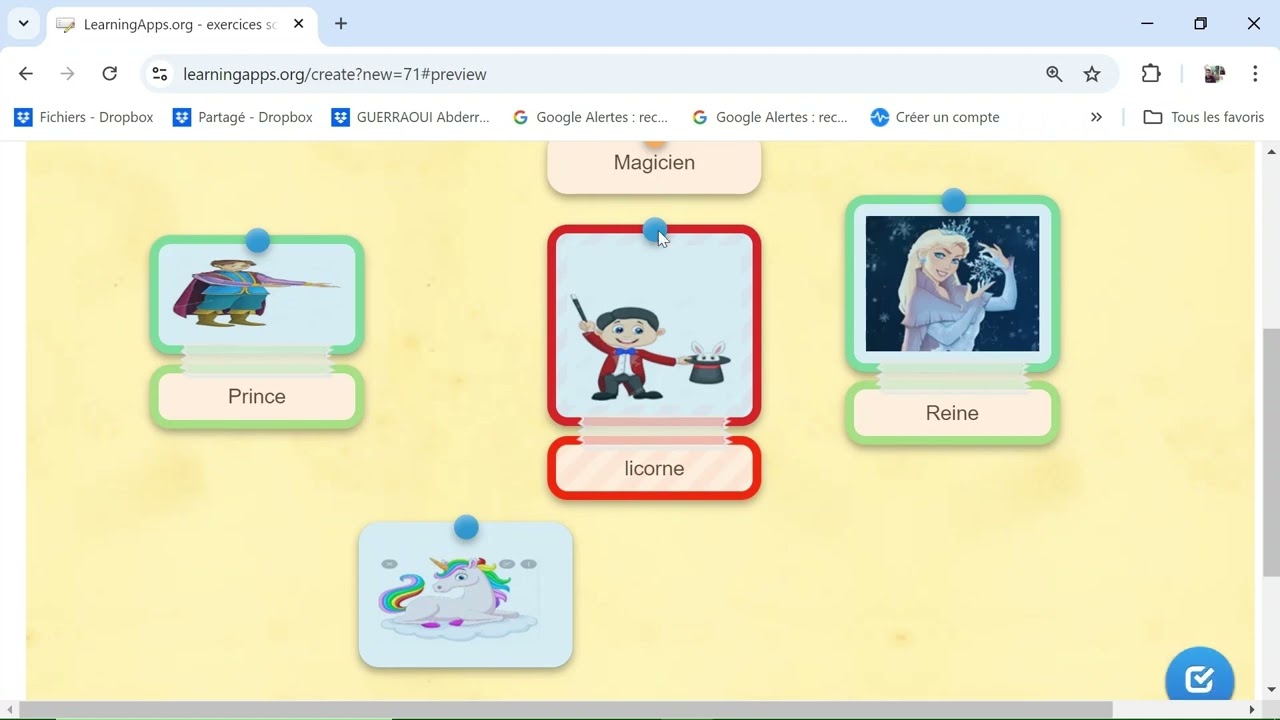
Task: Click the horizontal scrollbar left arrow
Action: coord(10,710)
